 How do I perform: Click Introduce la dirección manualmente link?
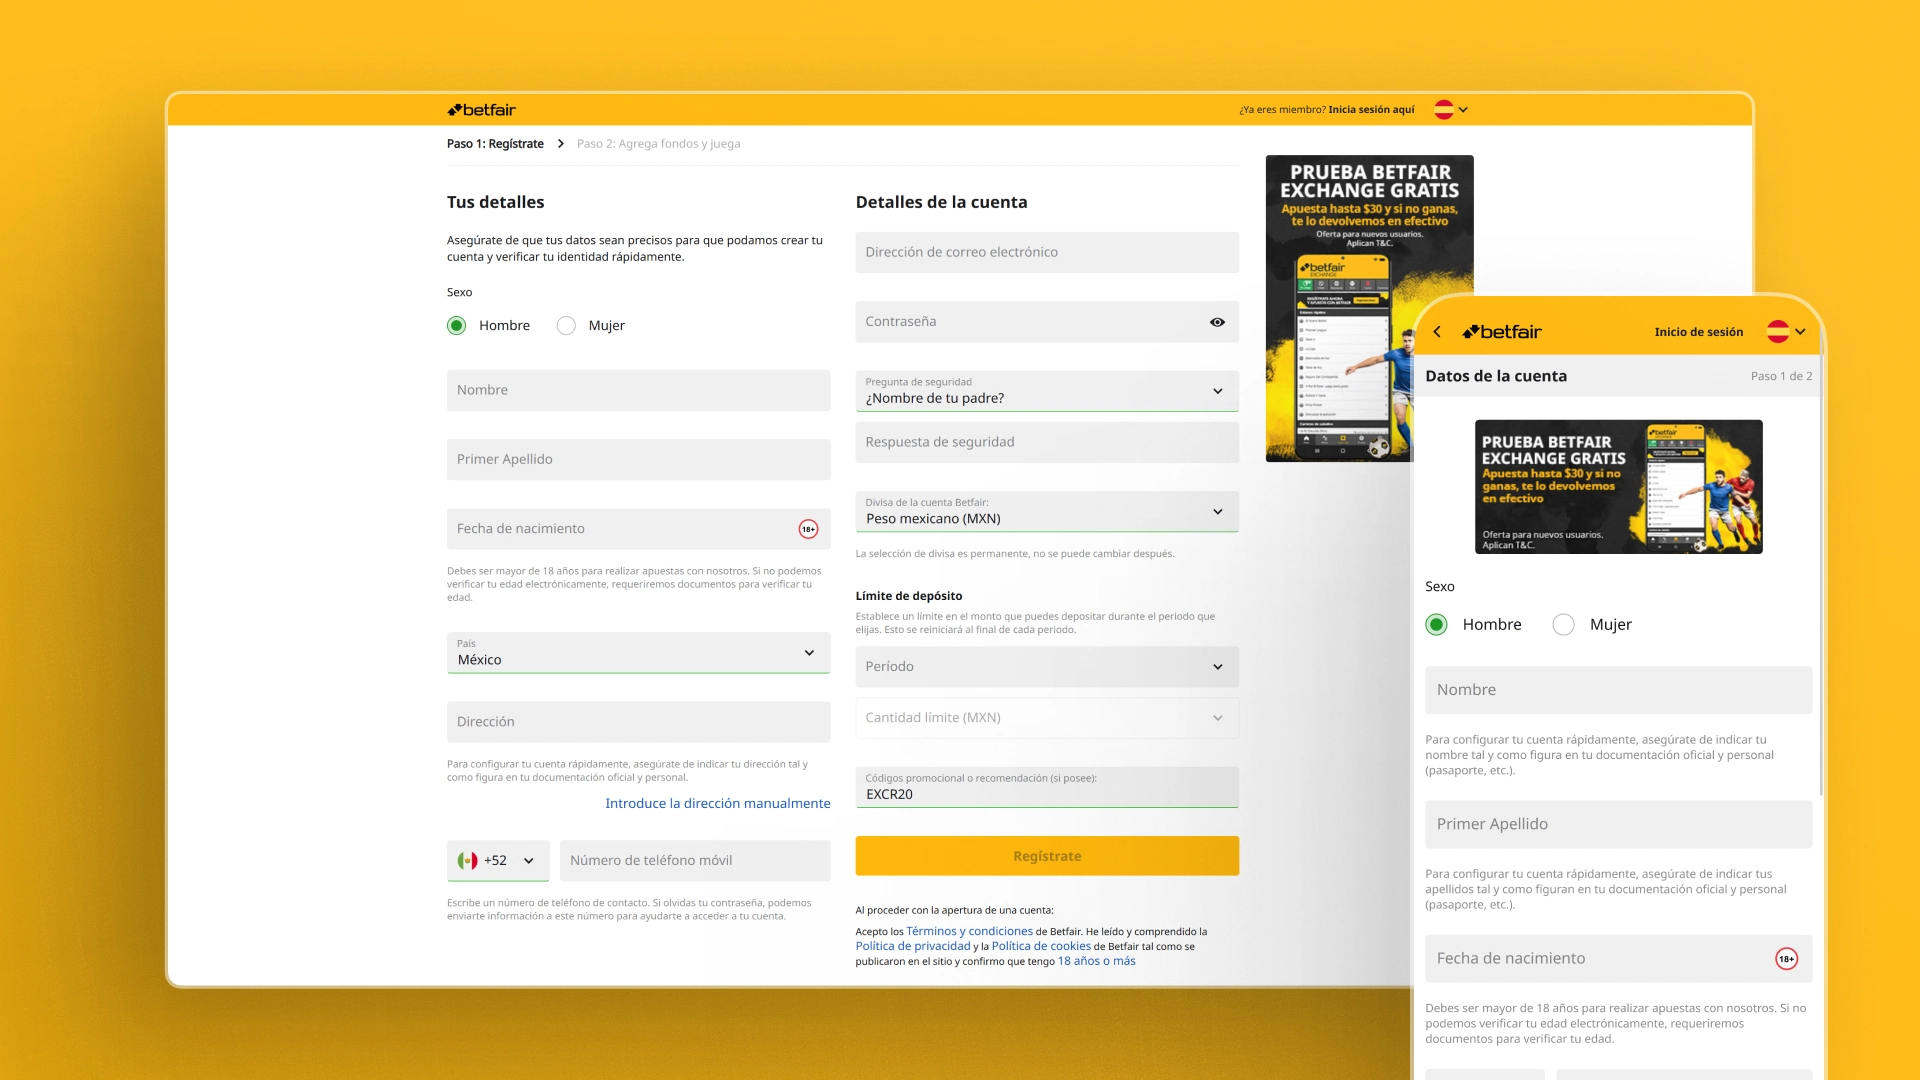click(x=718, y=804)
